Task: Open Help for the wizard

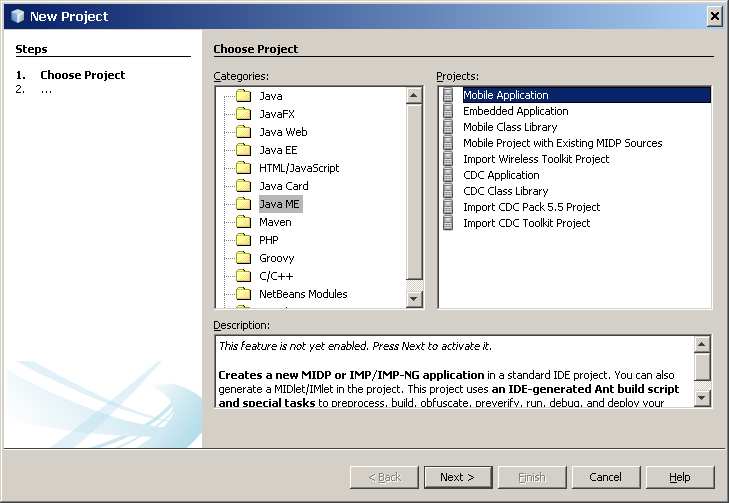Action: [x=680, y=477]
